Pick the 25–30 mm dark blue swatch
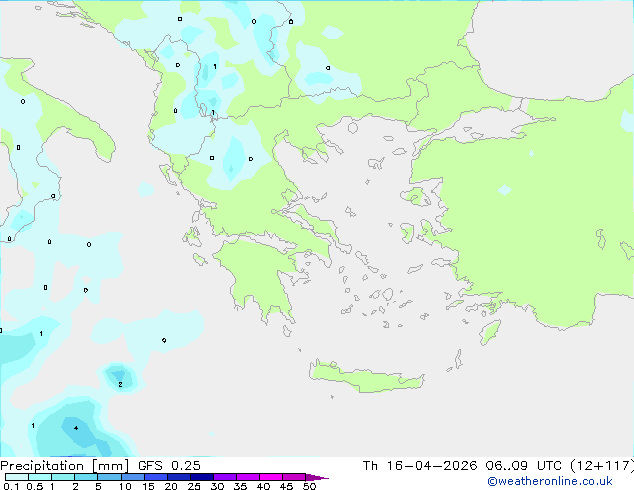634x490 pixels. click(x=202, y=477)
